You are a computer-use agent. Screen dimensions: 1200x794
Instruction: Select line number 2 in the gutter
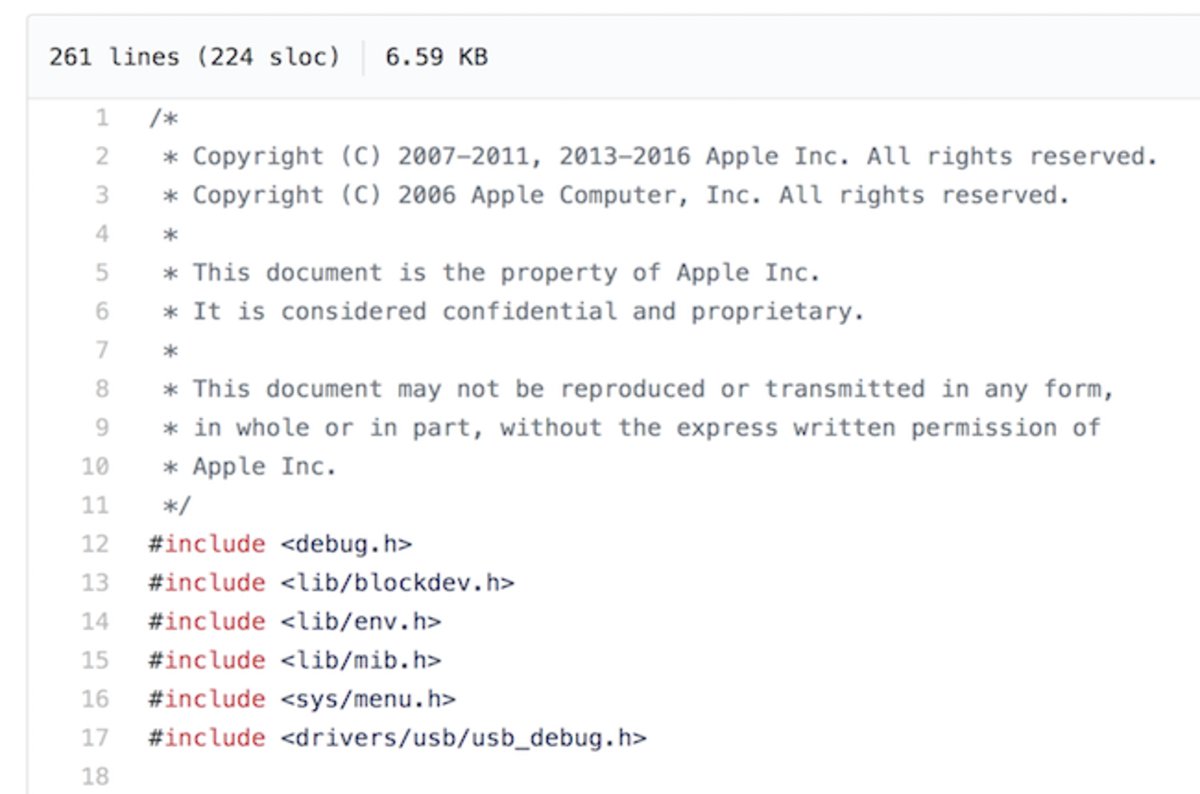[x=101, y=157]
